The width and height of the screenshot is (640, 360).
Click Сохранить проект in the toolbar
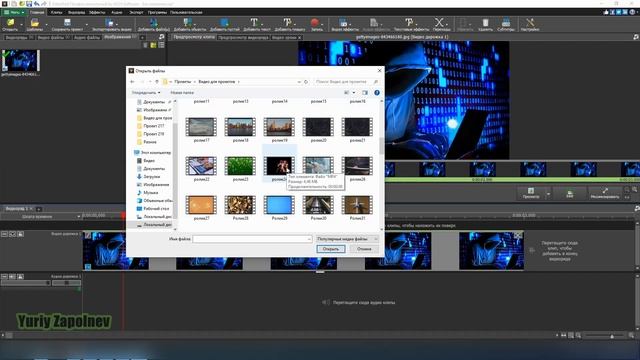[67, 24]
